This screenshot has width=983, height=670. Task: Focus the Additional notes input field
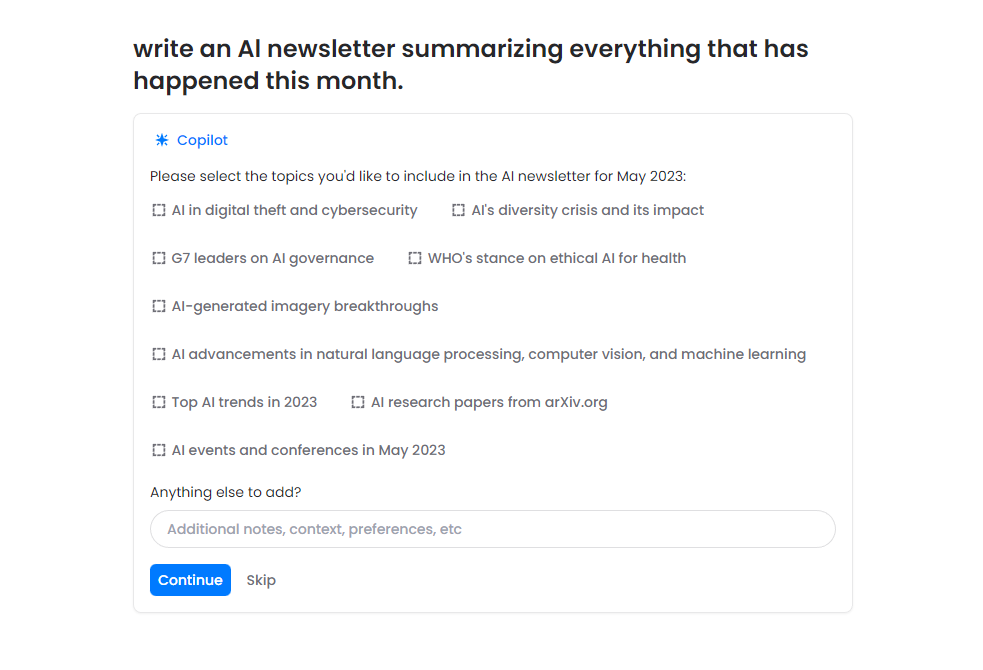[x=492, y=529]
